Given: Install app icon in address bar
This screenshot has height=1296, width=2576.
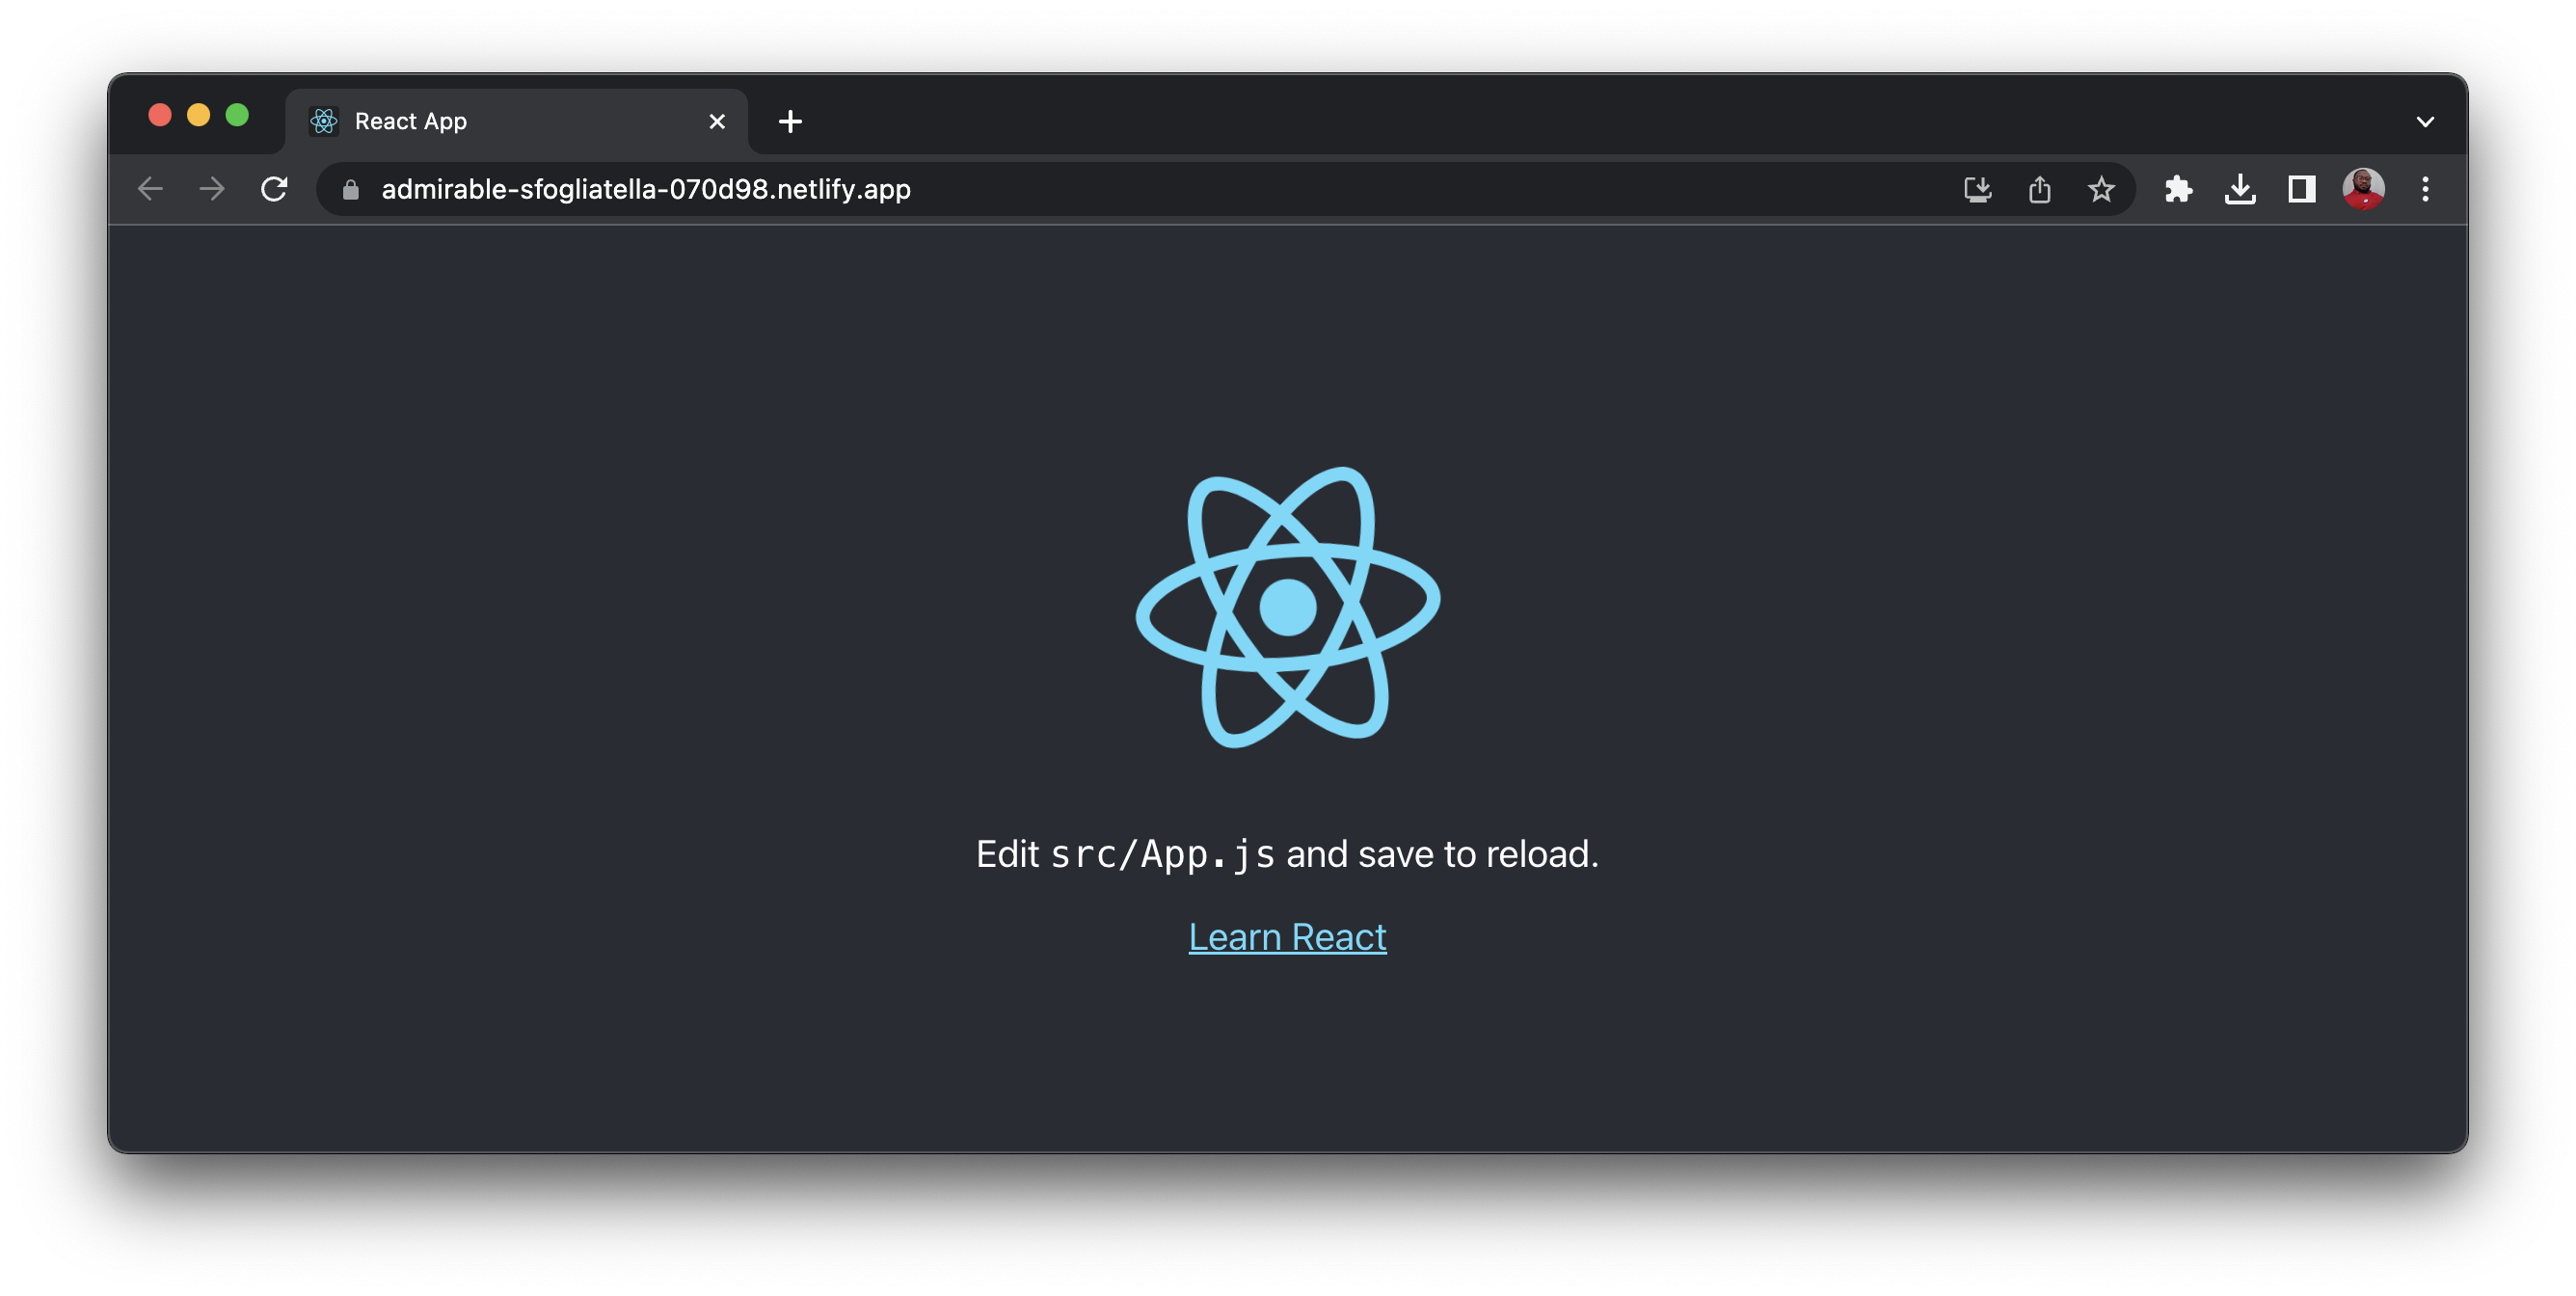Looking at the screenshot, I should [x=1977, y=189].
